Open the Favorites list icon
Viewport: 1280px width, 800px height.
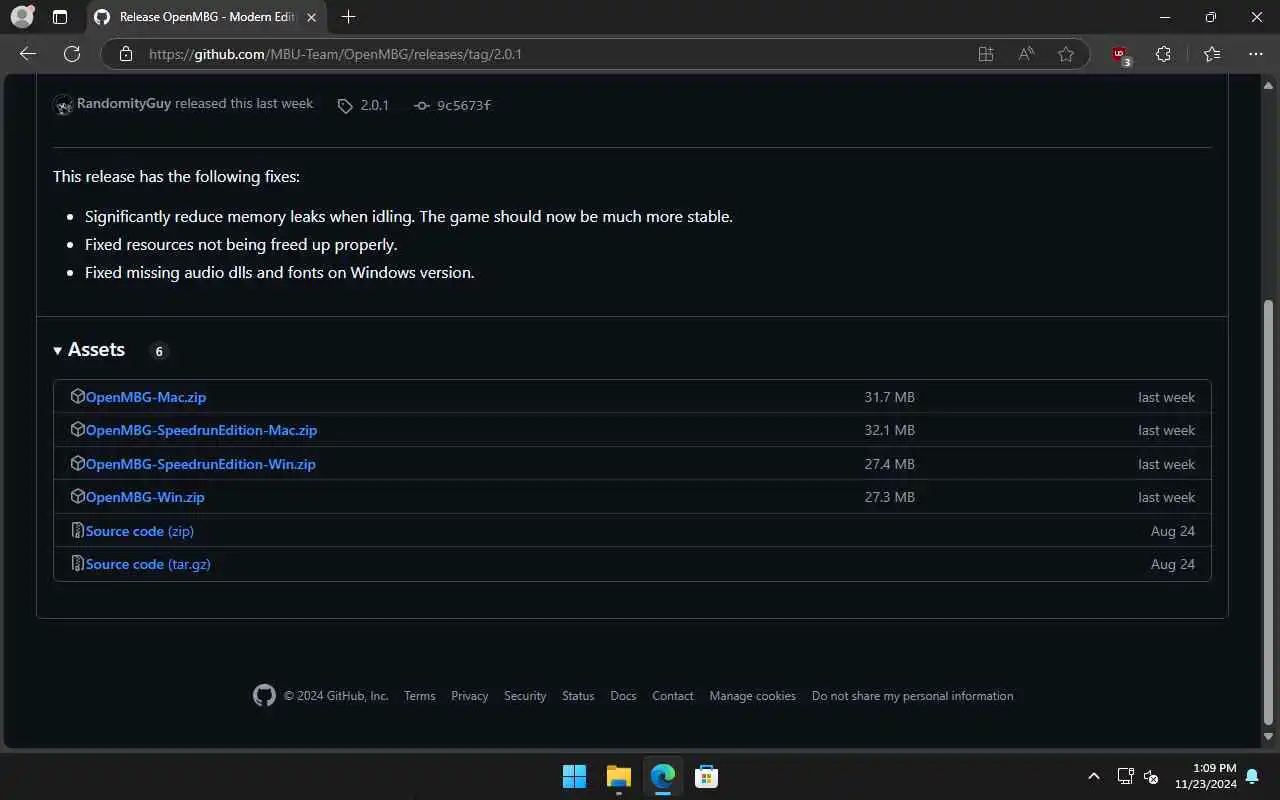1212,54
